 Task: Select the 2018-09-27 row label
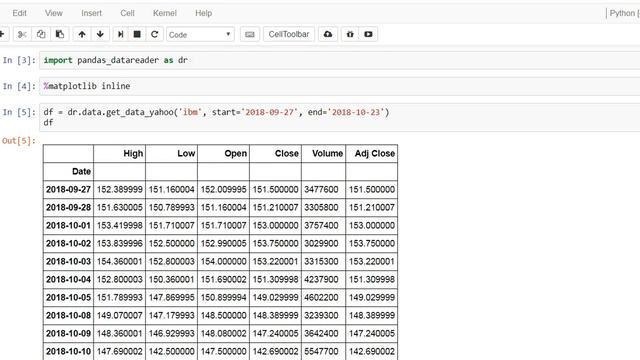(x=68, y=189)
